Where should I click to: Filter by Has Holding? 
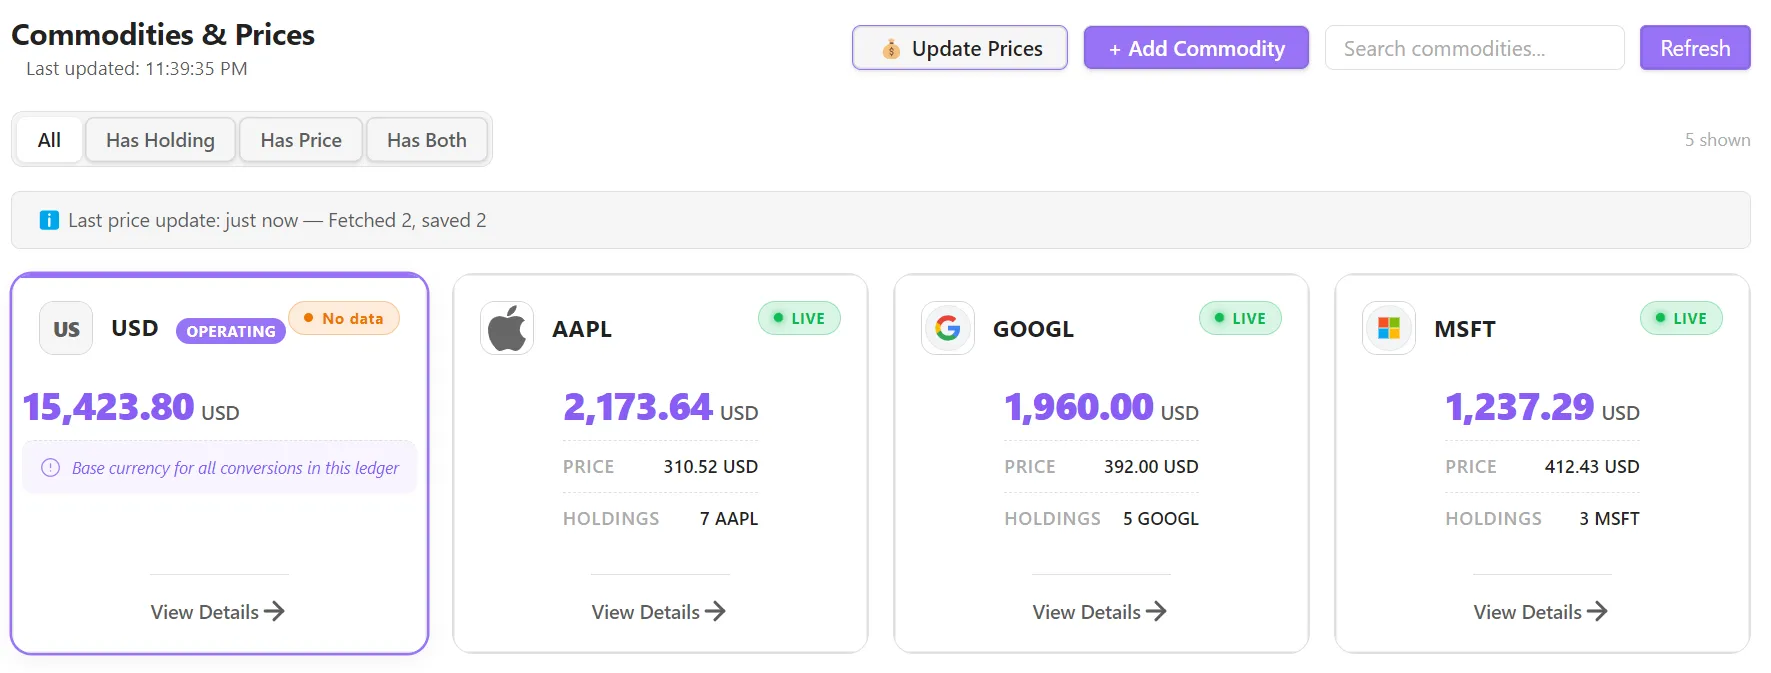pos(160,140)
